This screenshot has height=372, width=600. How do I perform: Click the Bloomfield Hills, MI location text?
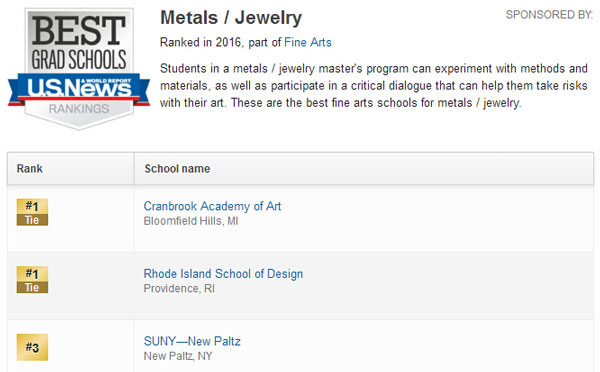(191, 221)
